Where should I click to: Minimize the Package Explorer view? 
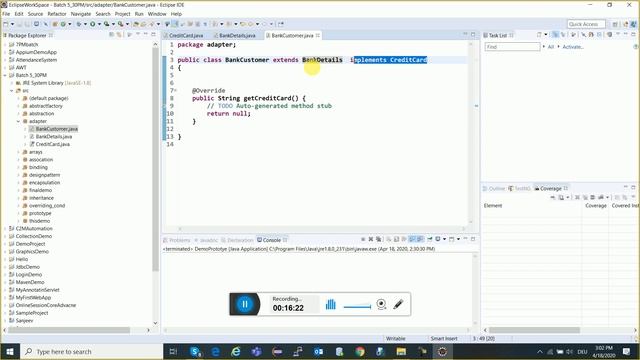(146, 35)
